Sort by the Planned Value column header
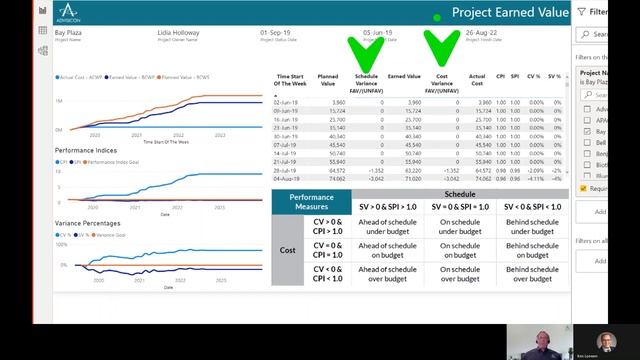This screenshot has width=640, height=360. tap(328, 80)
